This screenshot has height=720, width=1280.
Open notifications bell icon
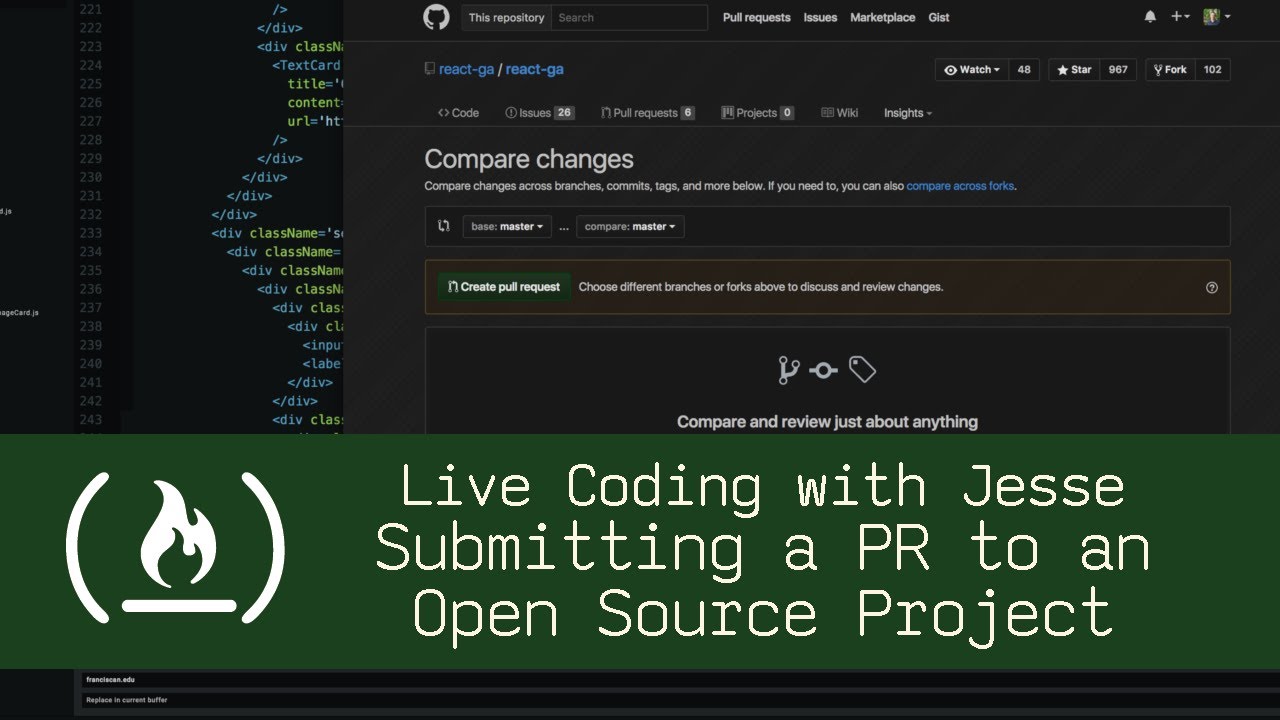(1150, 17)
